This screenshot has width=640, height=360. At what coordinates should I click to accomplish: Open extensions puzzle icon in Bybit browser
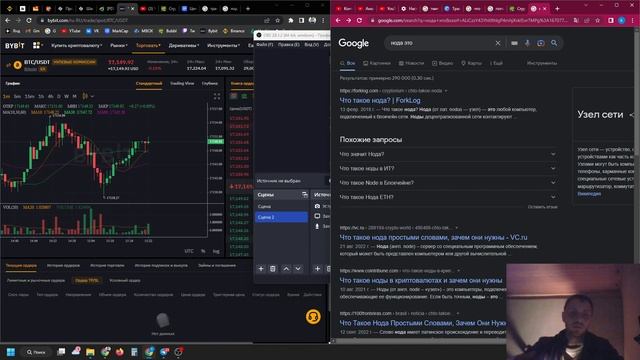[x=291, y=20]
